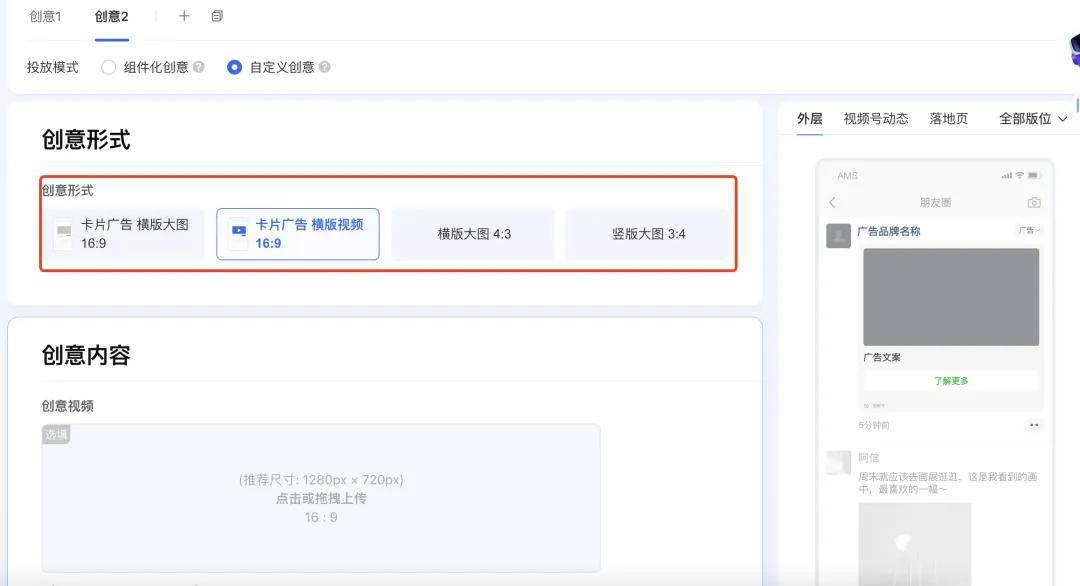Image resolution: width=1080 pixels, height=586 pixels.
Task: Click the plus icon to add a creative
Action: click(184, 16)
